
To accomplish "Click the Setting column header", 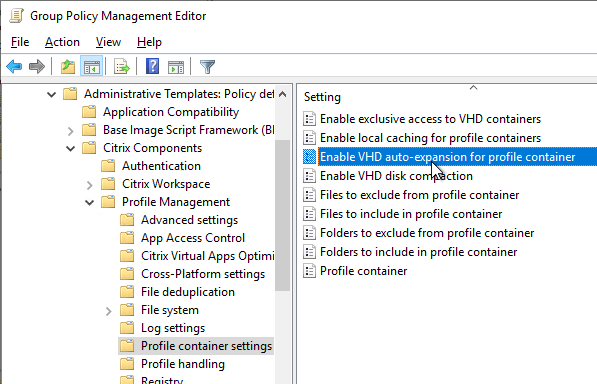I will (322, 97).
